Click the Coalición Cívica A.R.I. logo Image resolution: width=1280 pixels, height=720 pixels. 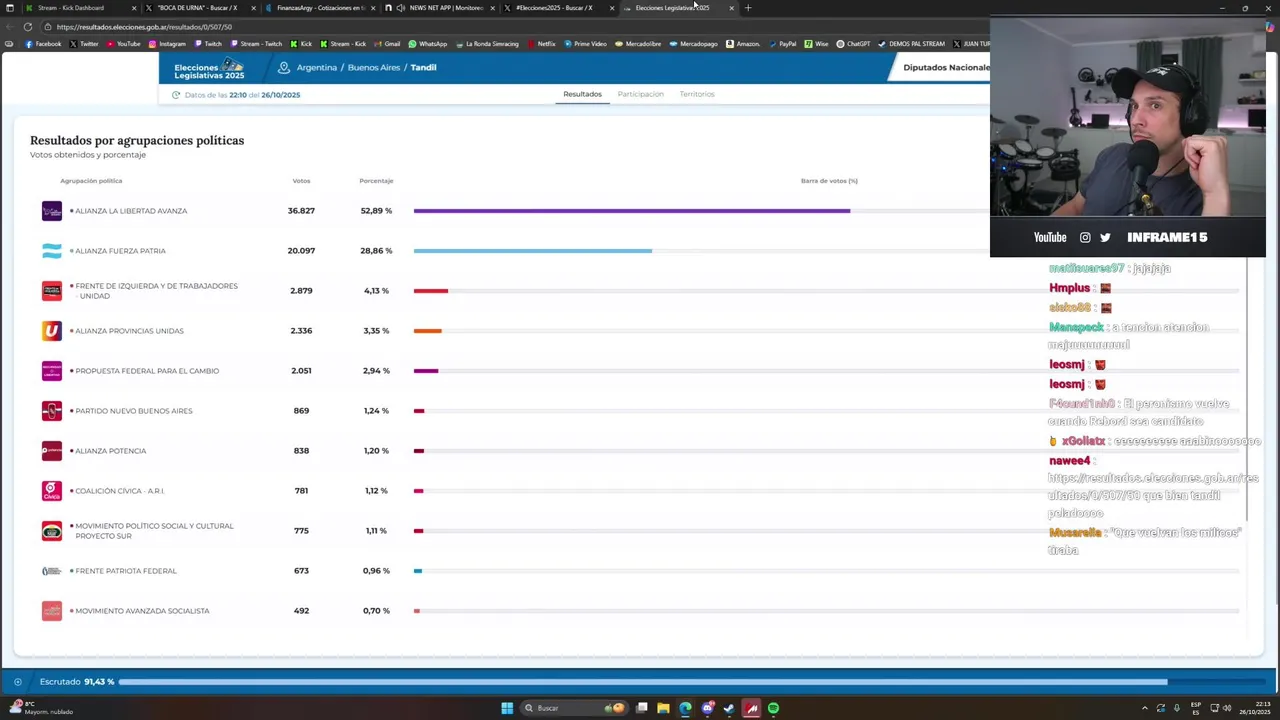[x=52, y=491]
